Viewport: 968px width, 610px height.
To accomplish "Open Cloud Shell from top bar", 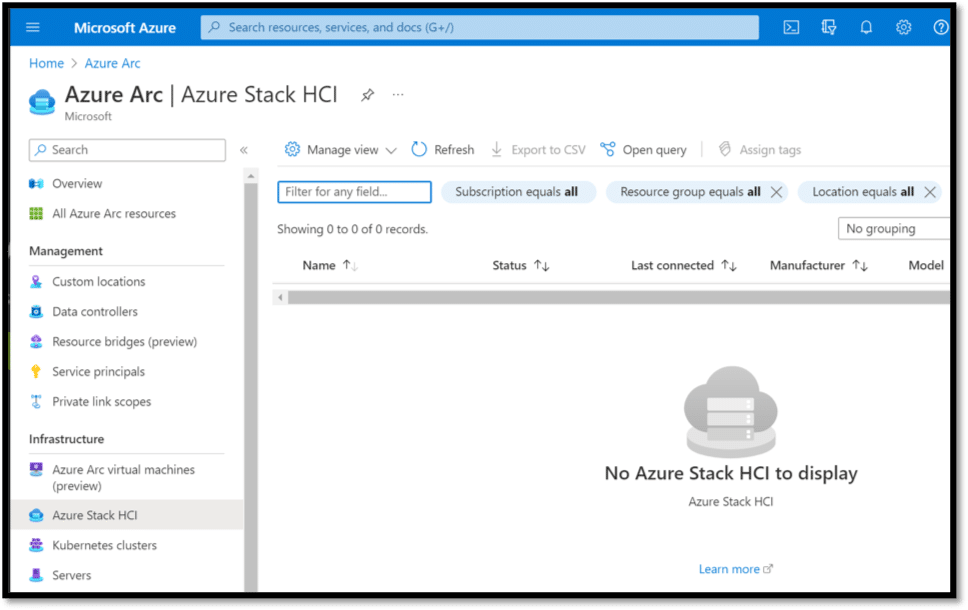I will 791,27.
